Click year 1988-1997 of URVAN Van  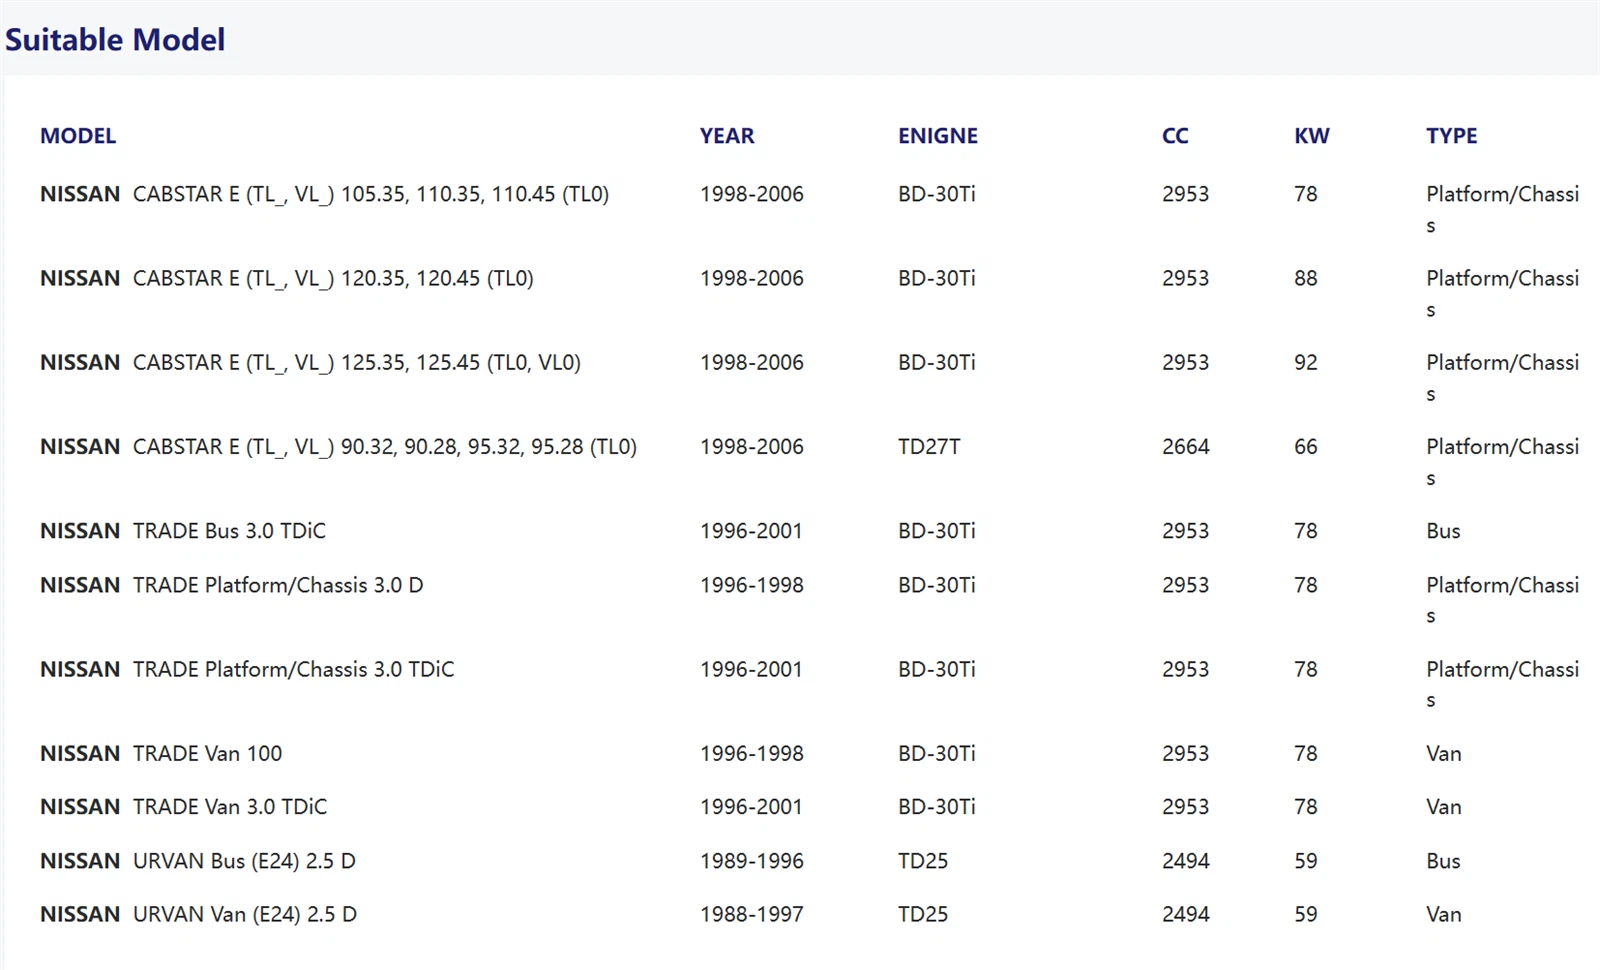coord(752,914)
